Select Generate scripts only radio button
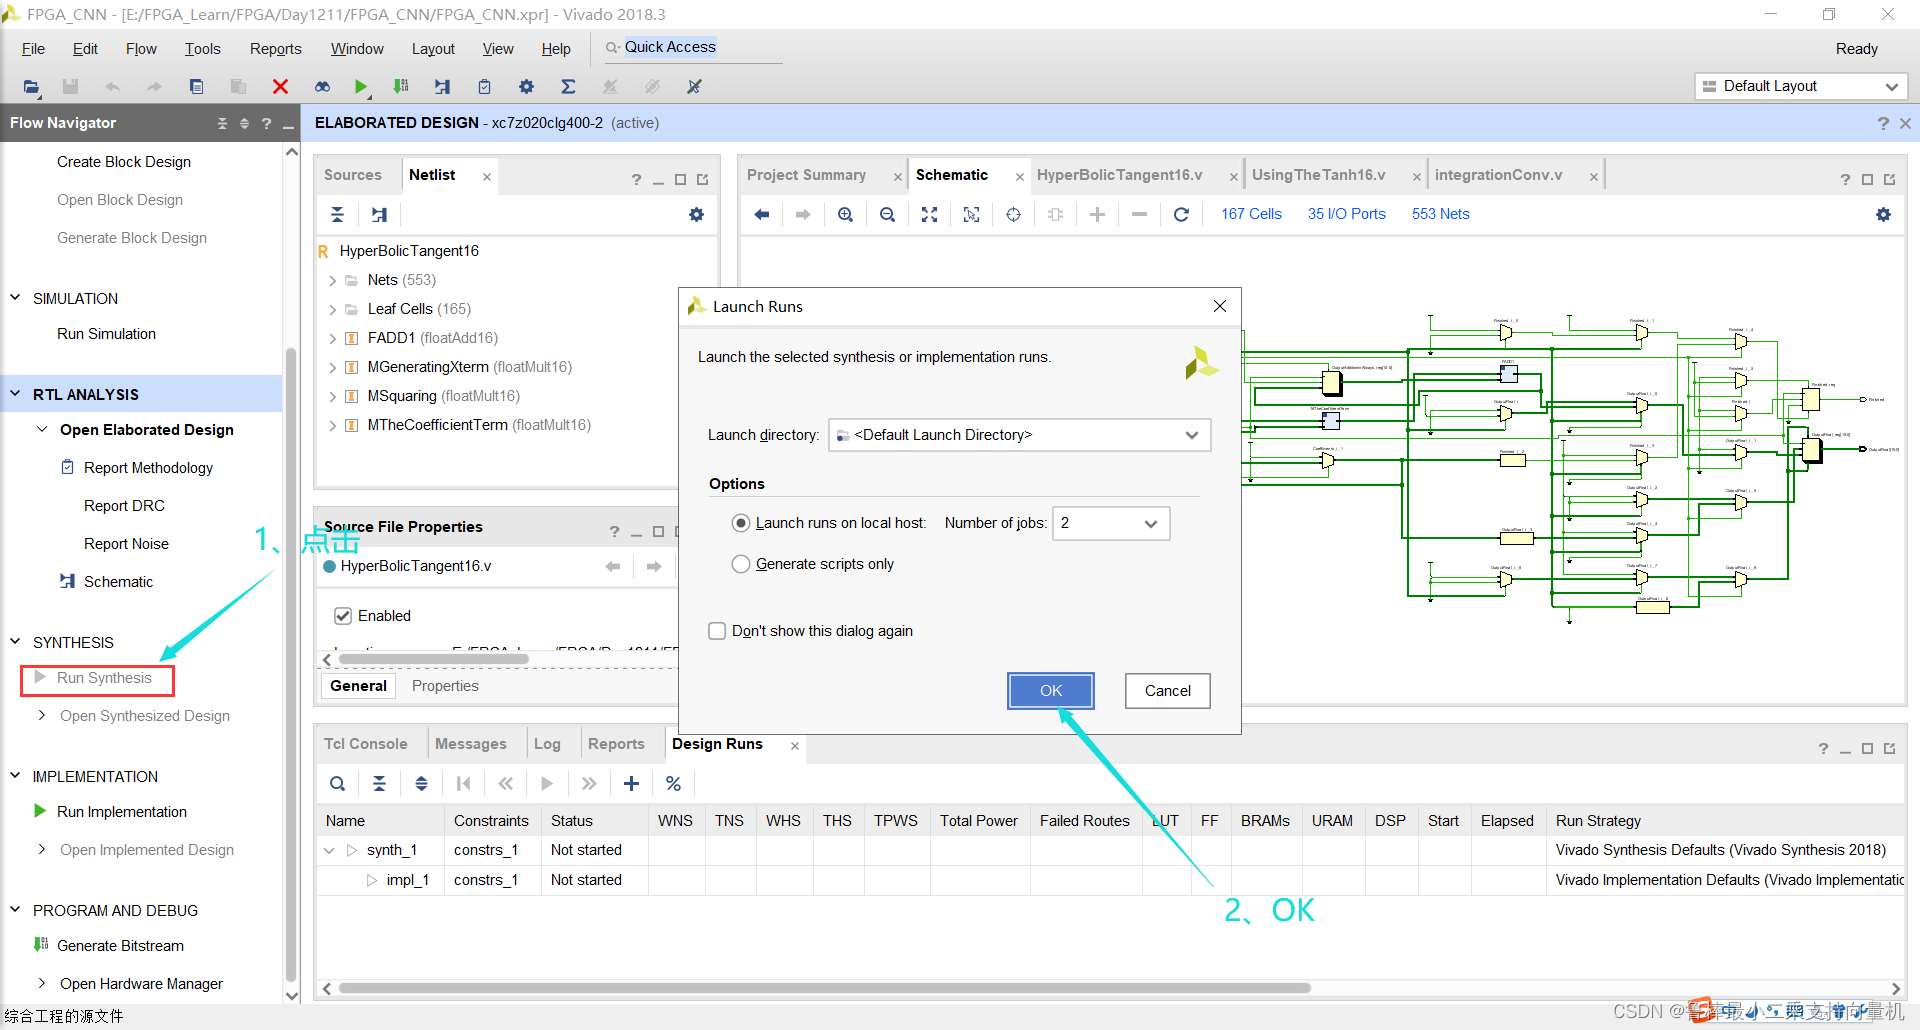Screen dimensions: 1920x1030 (x=741, y=564)
